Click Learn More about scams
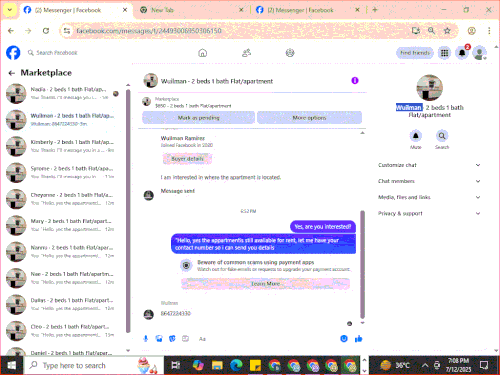The image size is (500, 375). click(265, 284)
